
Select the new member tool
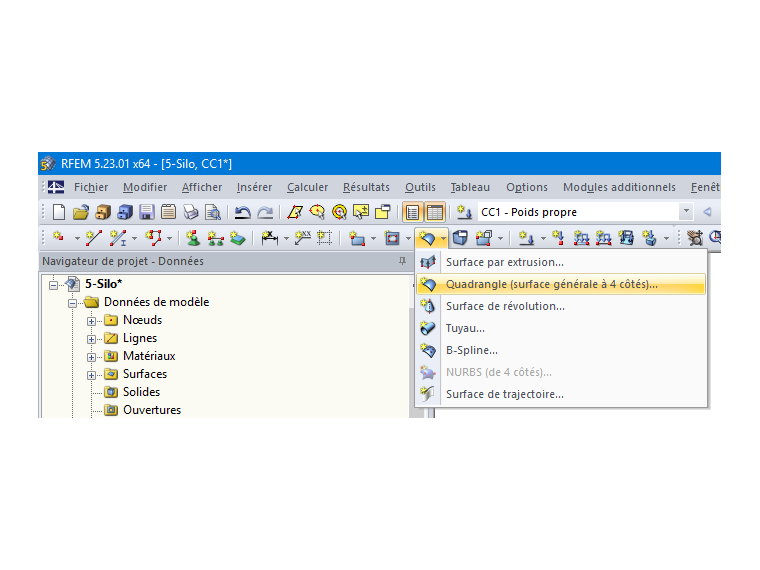point(117,238)
